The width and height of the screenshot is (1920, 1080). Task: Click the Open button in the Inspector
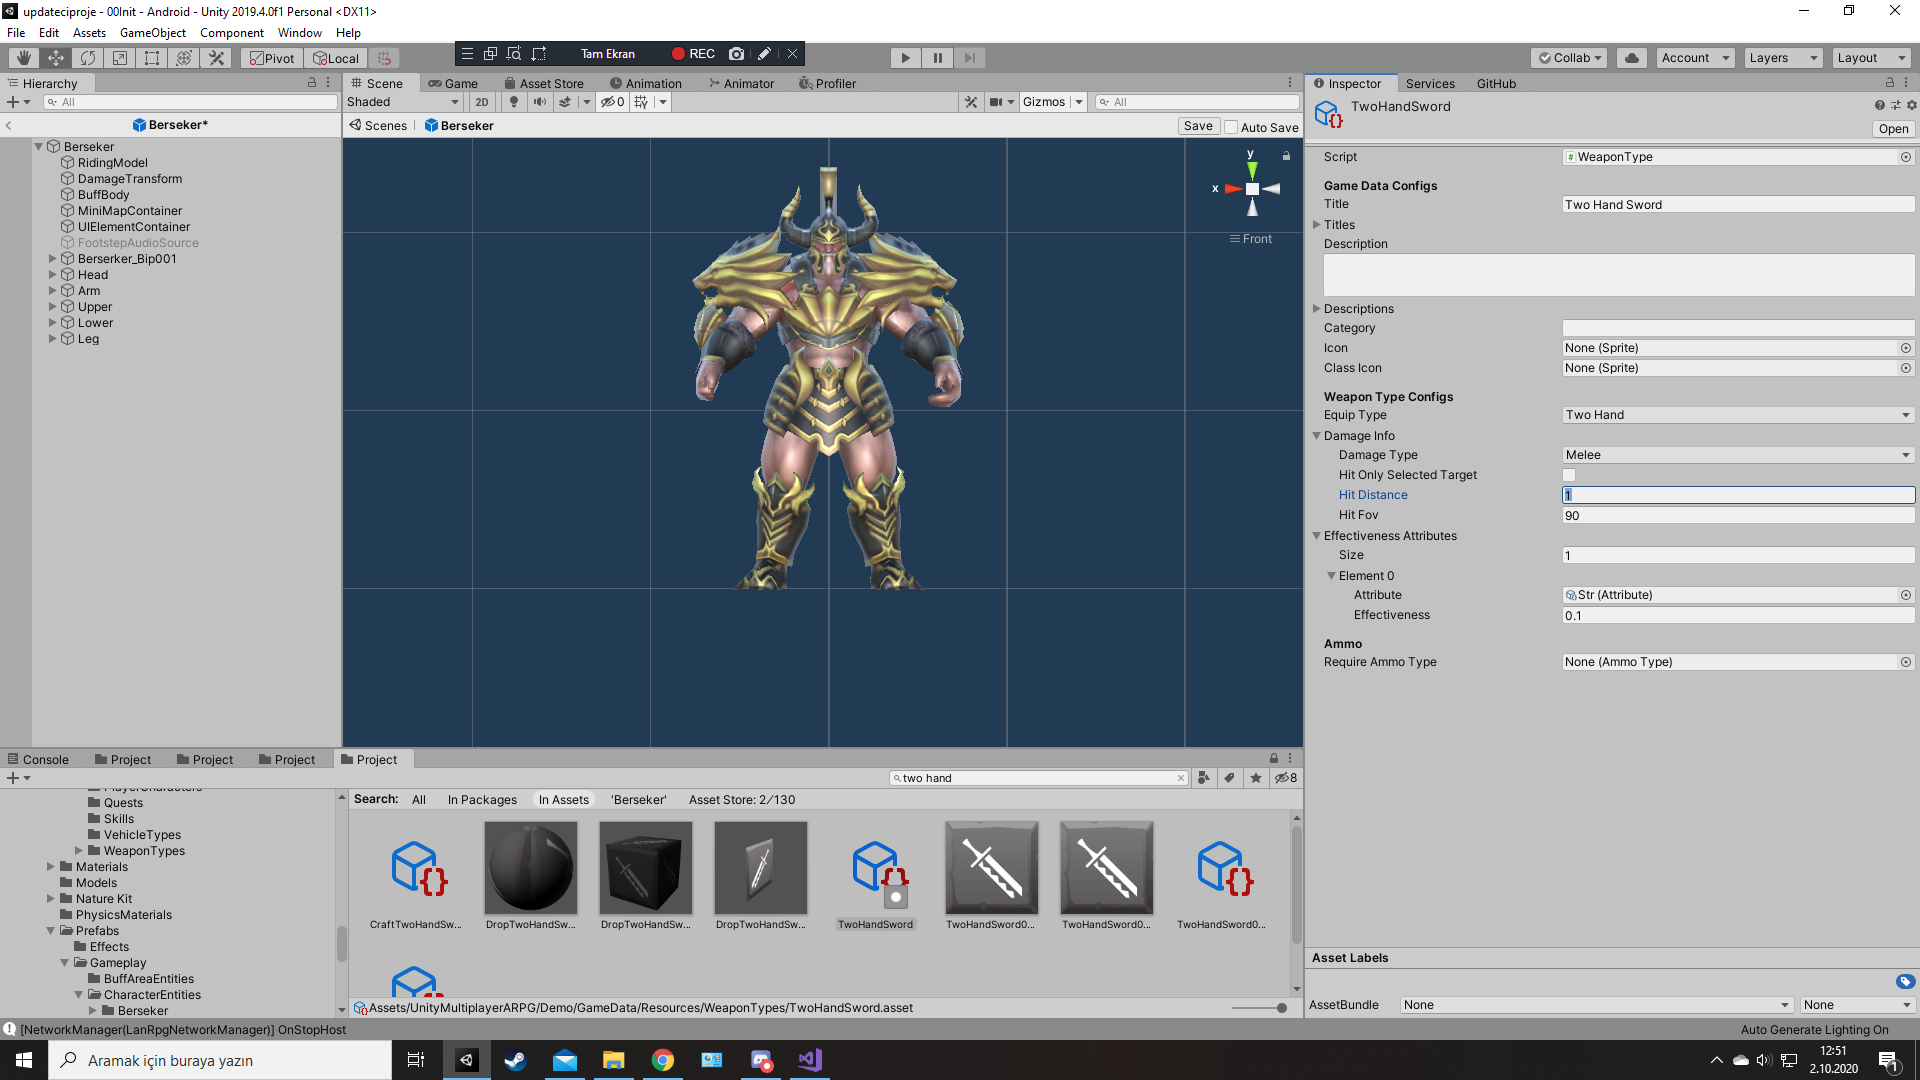1893,129
